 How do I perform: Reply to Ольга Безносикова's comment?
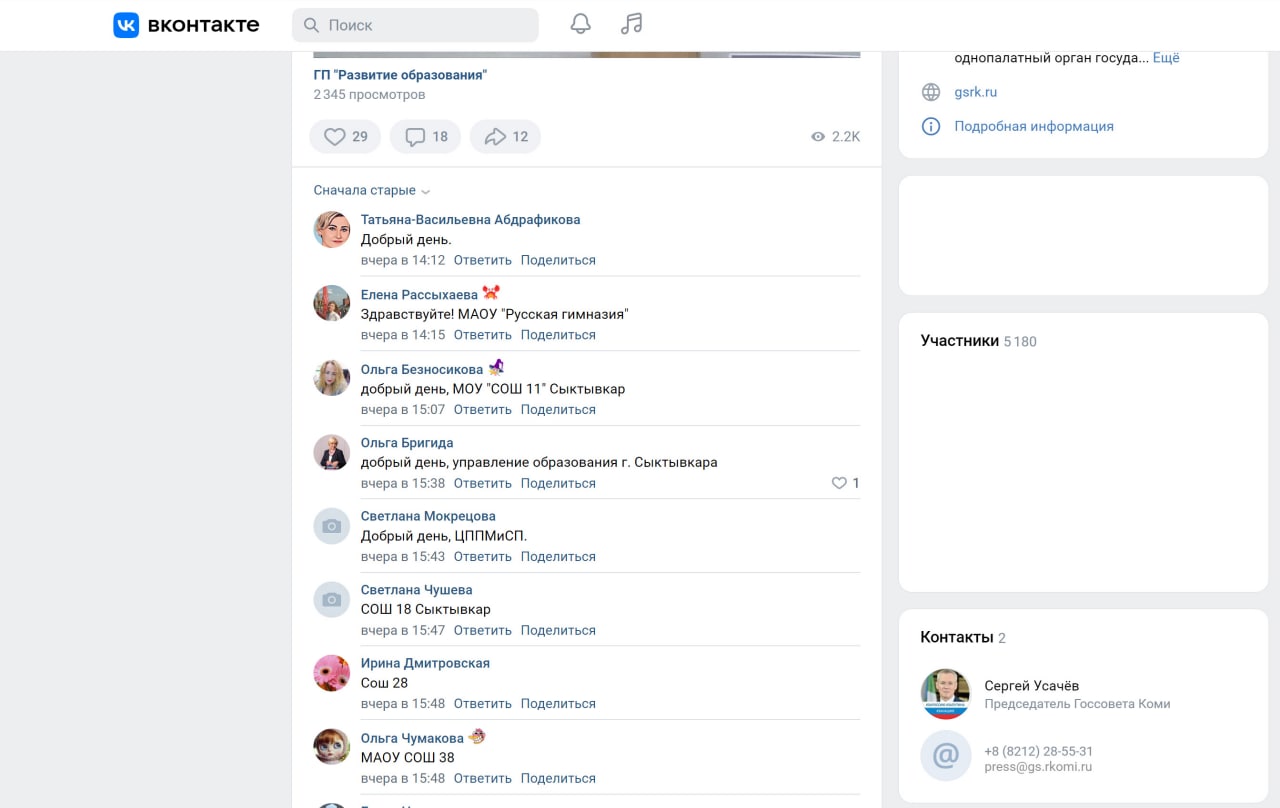pos(483,409)
